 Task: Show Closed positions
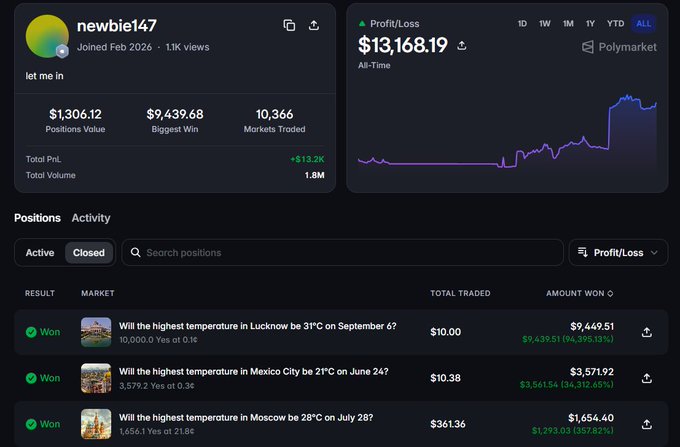[x=89, y=252]
